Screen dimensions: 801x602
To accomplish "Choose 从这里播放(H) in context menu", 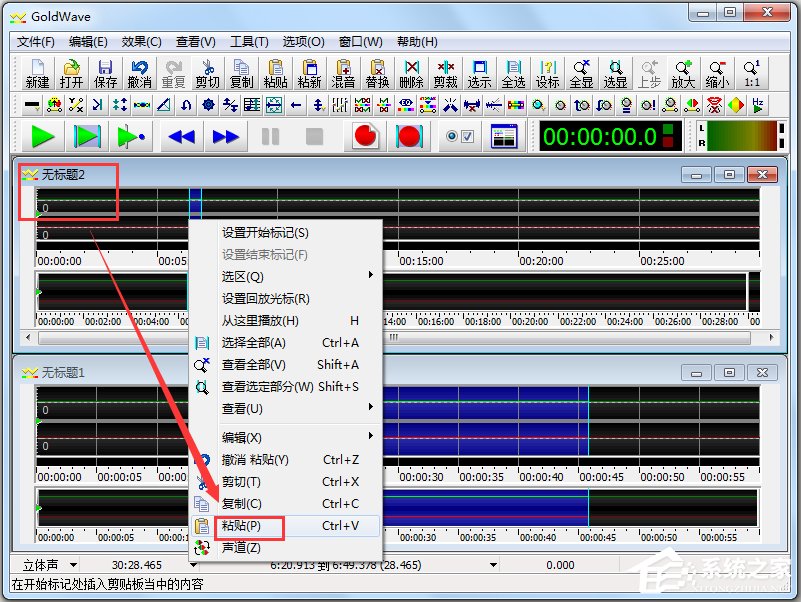I will coord(286,321).
